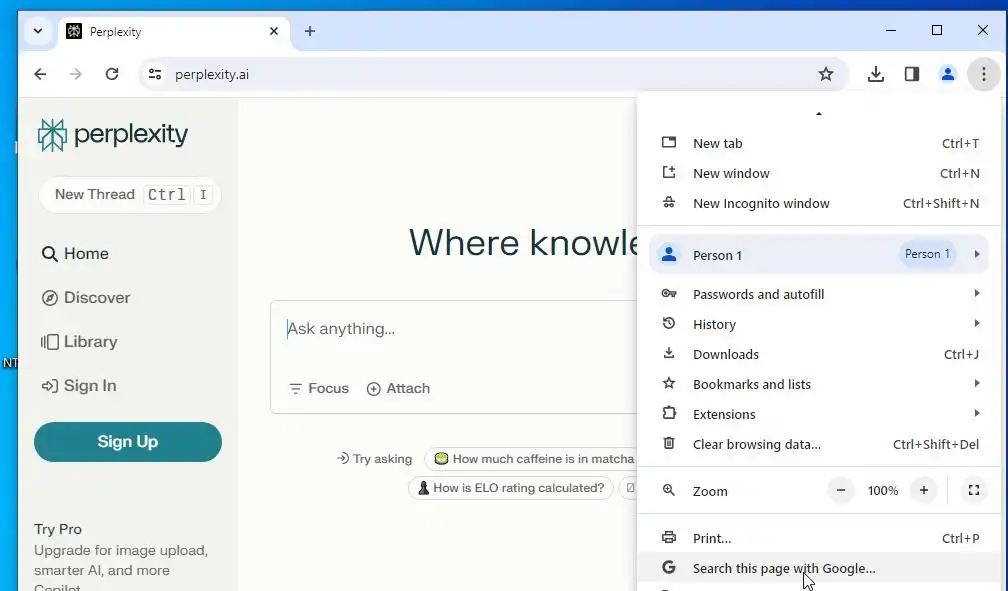Reload the perplexity.ai page
Viewport: 1008px width, 591px height.
112,74
